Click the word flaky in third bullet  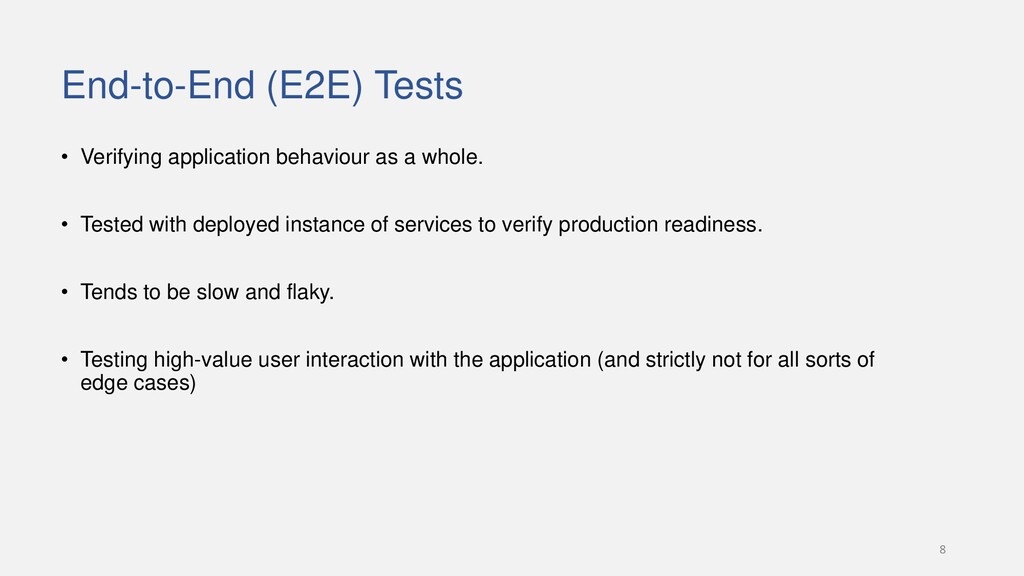(310, 292)
